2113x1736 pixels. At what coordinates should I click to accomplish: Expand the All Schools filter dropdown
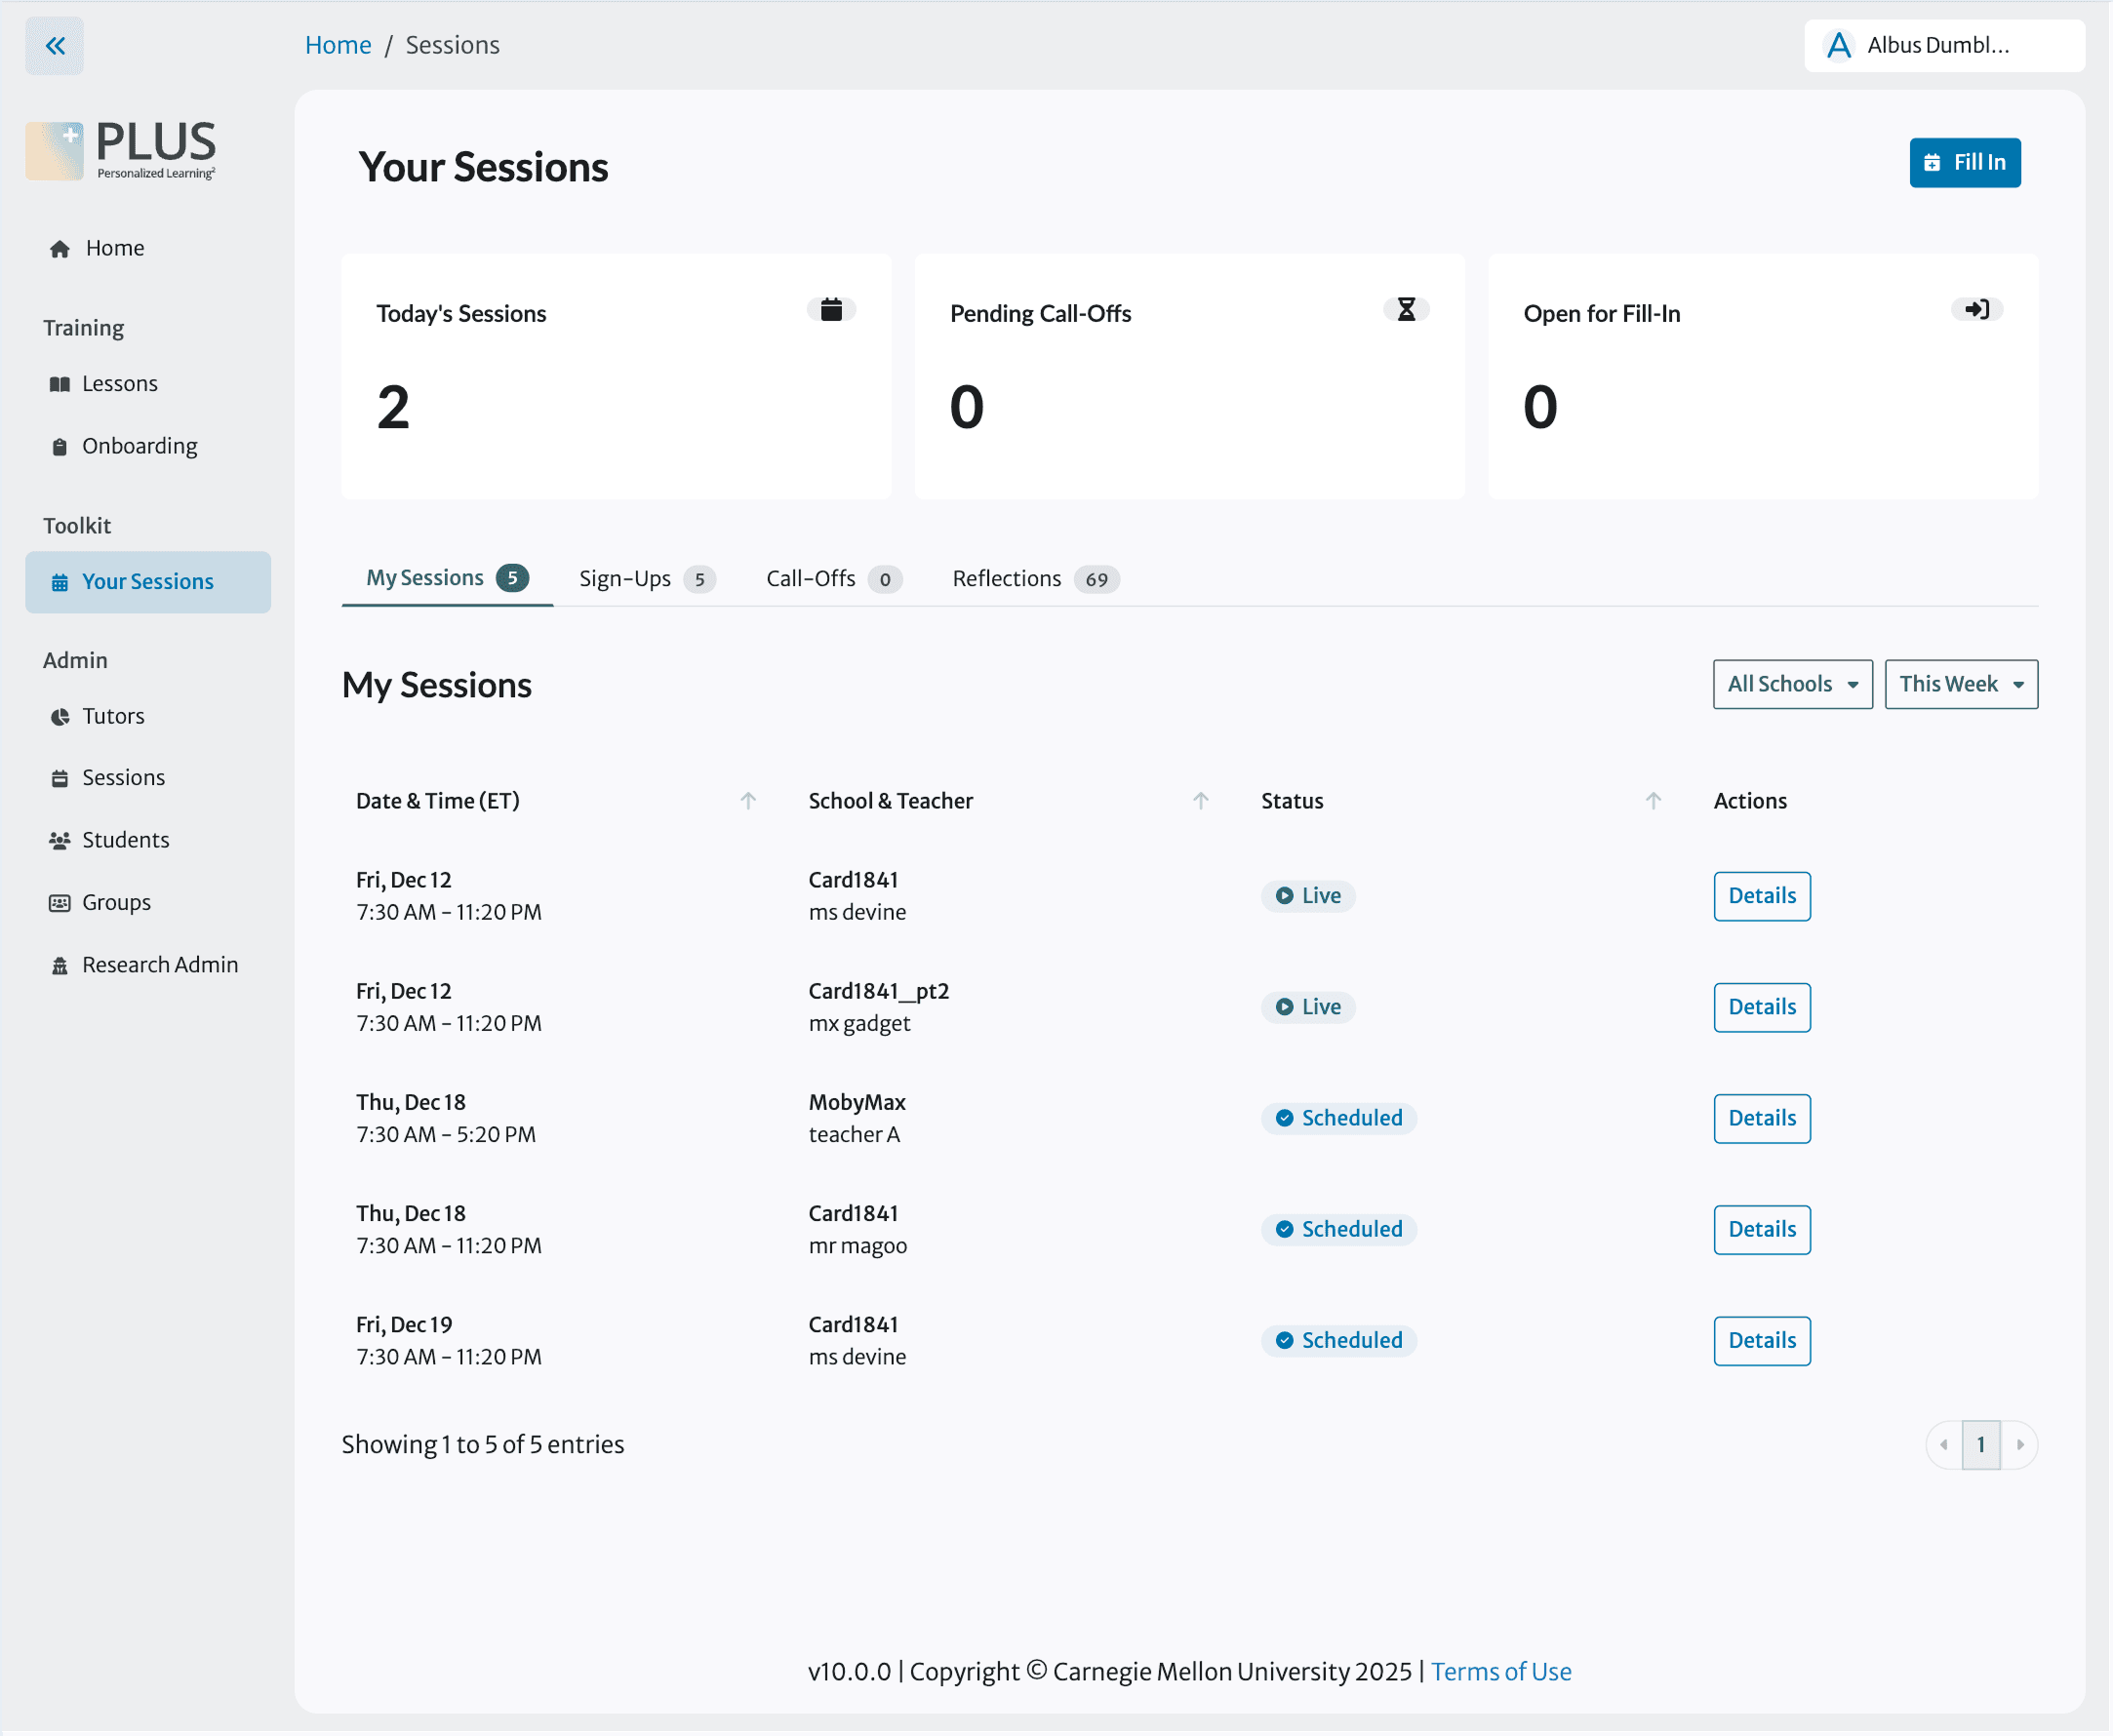(1791, 684)
